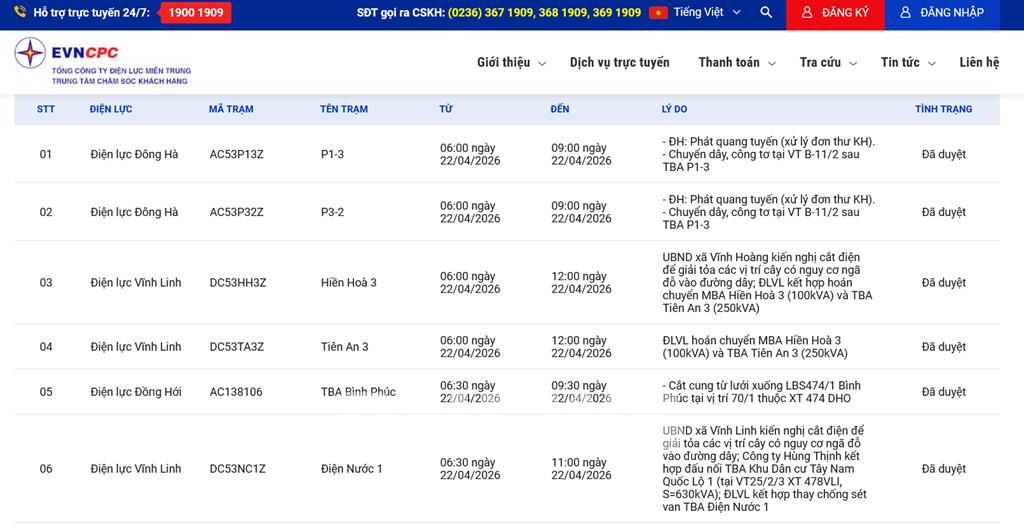1024x528 pixels.
Task: Click the TÌNH TRẠNG column header
Action: click(x=943, y=109)
